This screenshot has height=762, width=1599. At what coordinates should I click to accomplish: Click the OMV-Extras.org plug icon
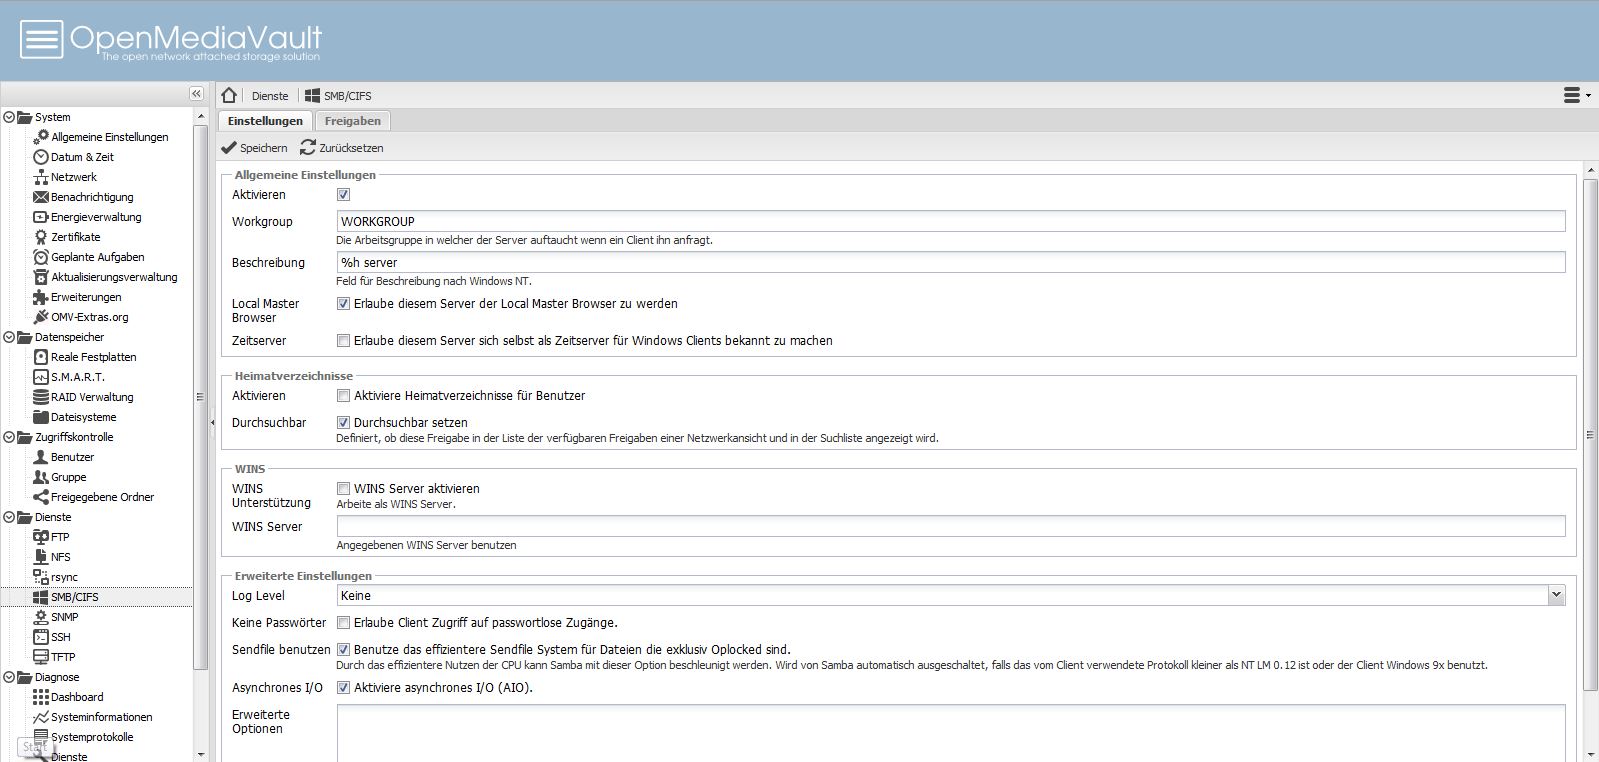(41, 317)
